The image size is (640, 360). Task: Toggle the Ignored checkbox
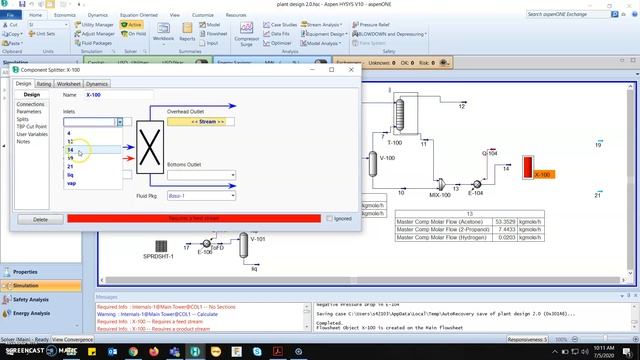coord(330,219)
